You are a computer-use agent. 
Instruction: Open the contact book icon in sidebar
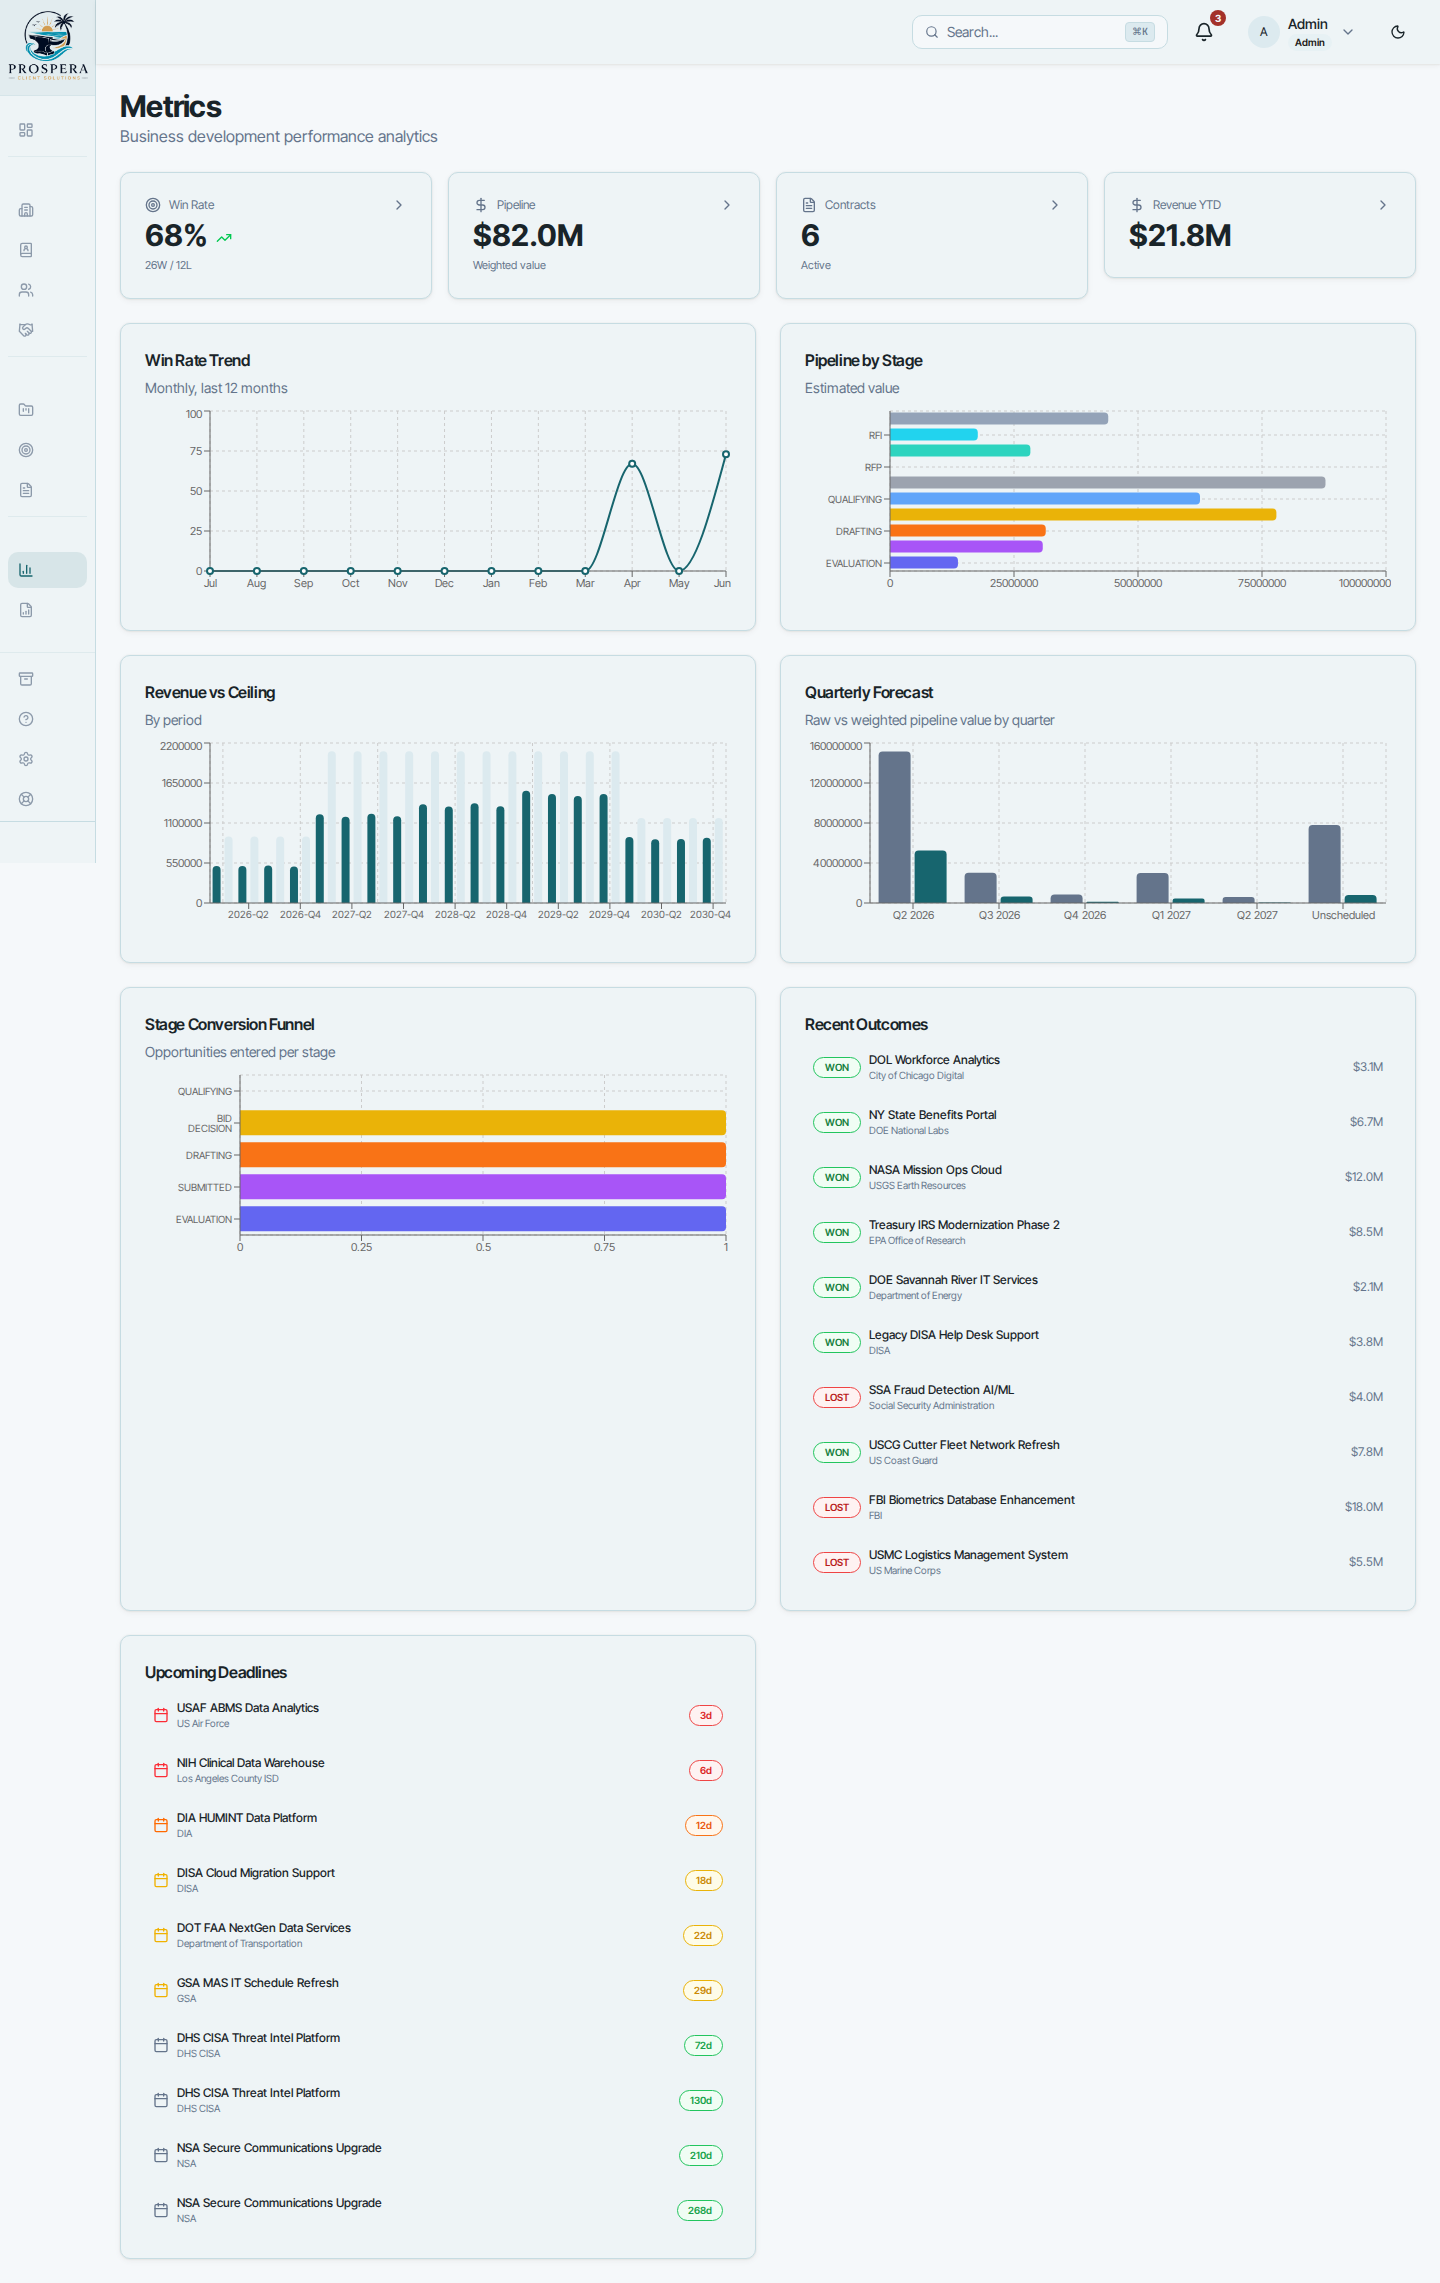click(x=26, y=250)
